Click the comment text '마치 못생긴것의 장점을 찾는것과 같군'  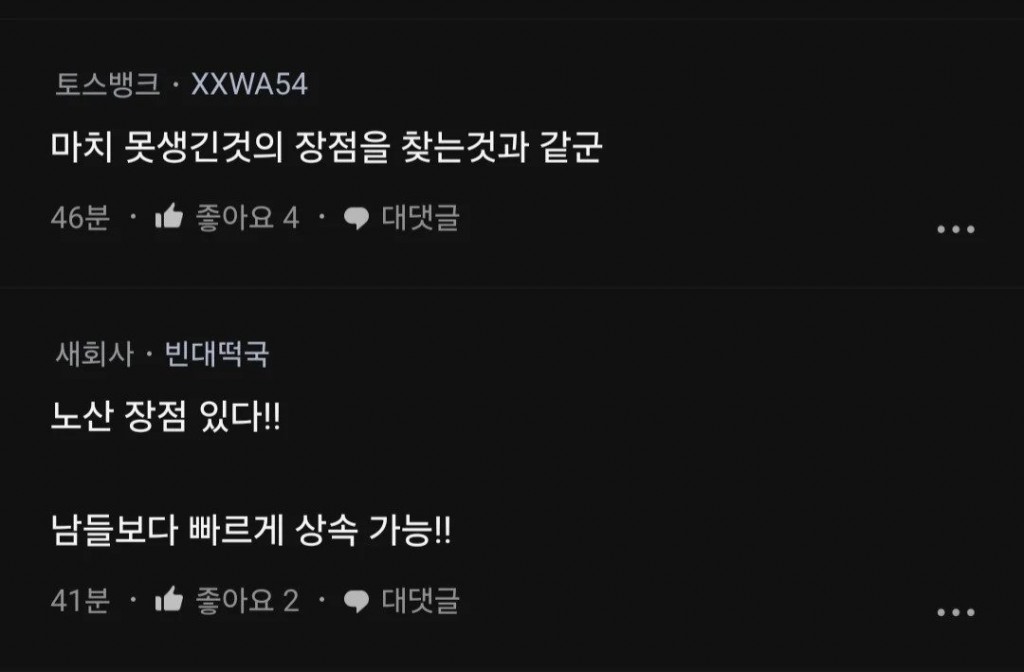[327, 148]
